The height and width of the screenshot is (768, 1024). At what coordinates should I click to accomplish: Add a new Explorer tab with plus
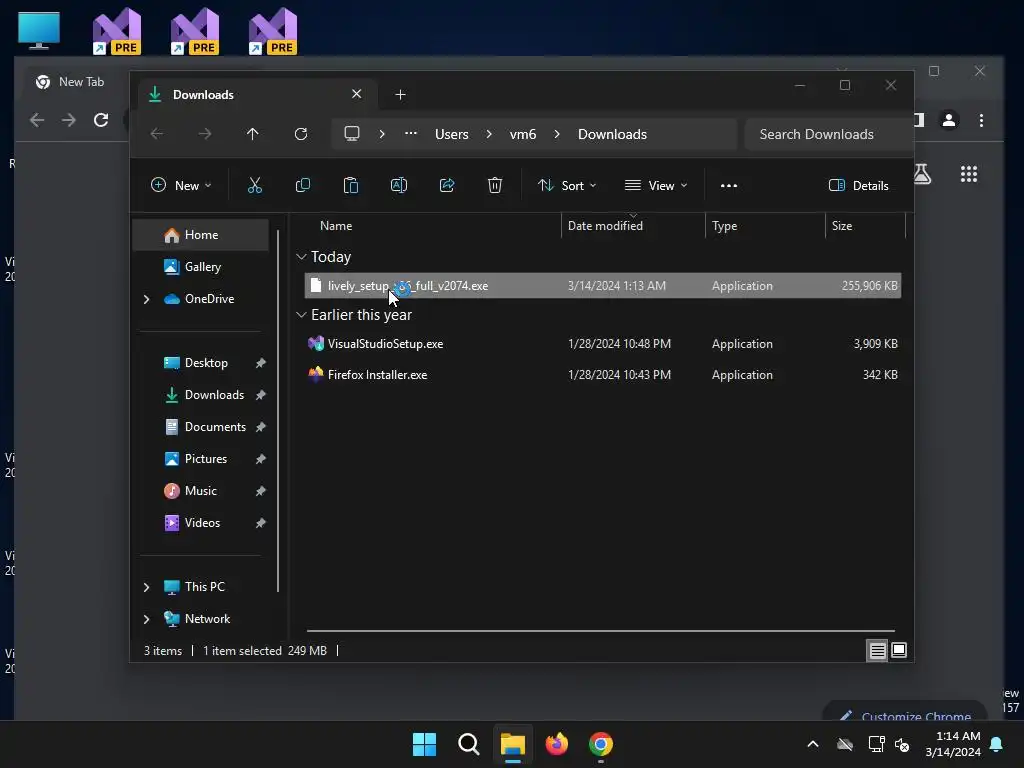[x=400, y=95]
